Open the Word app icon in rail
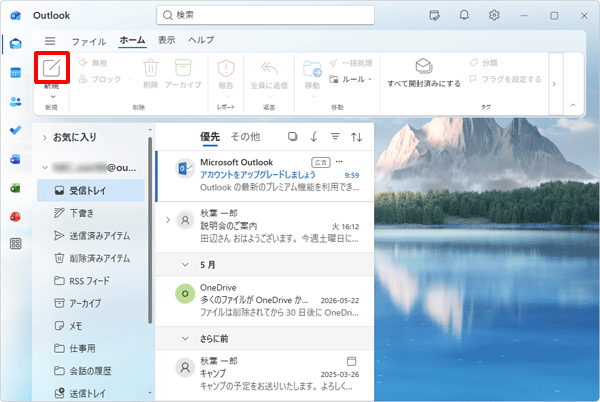The image size is (600, 402). coord(16,159)
